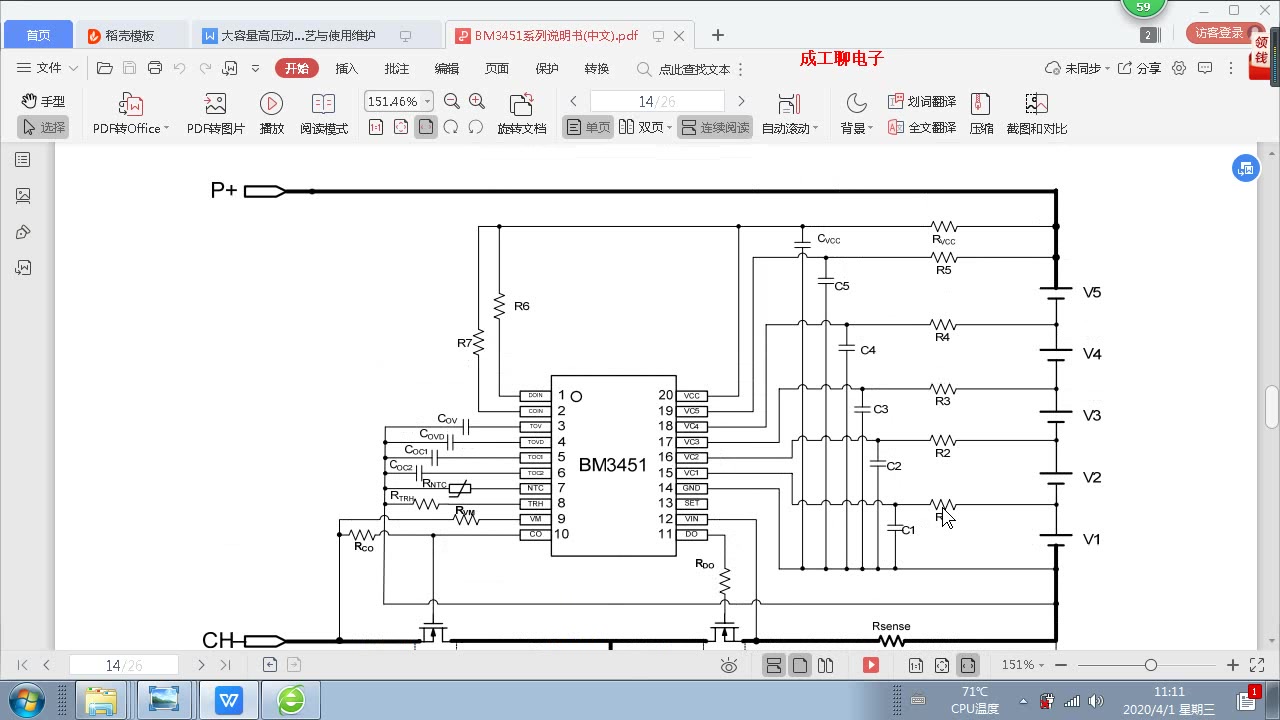The width and height of the screenshot is (1280, 720).
Task: Expand the quick access toolbar dropdown arrow
Action: 255,68
